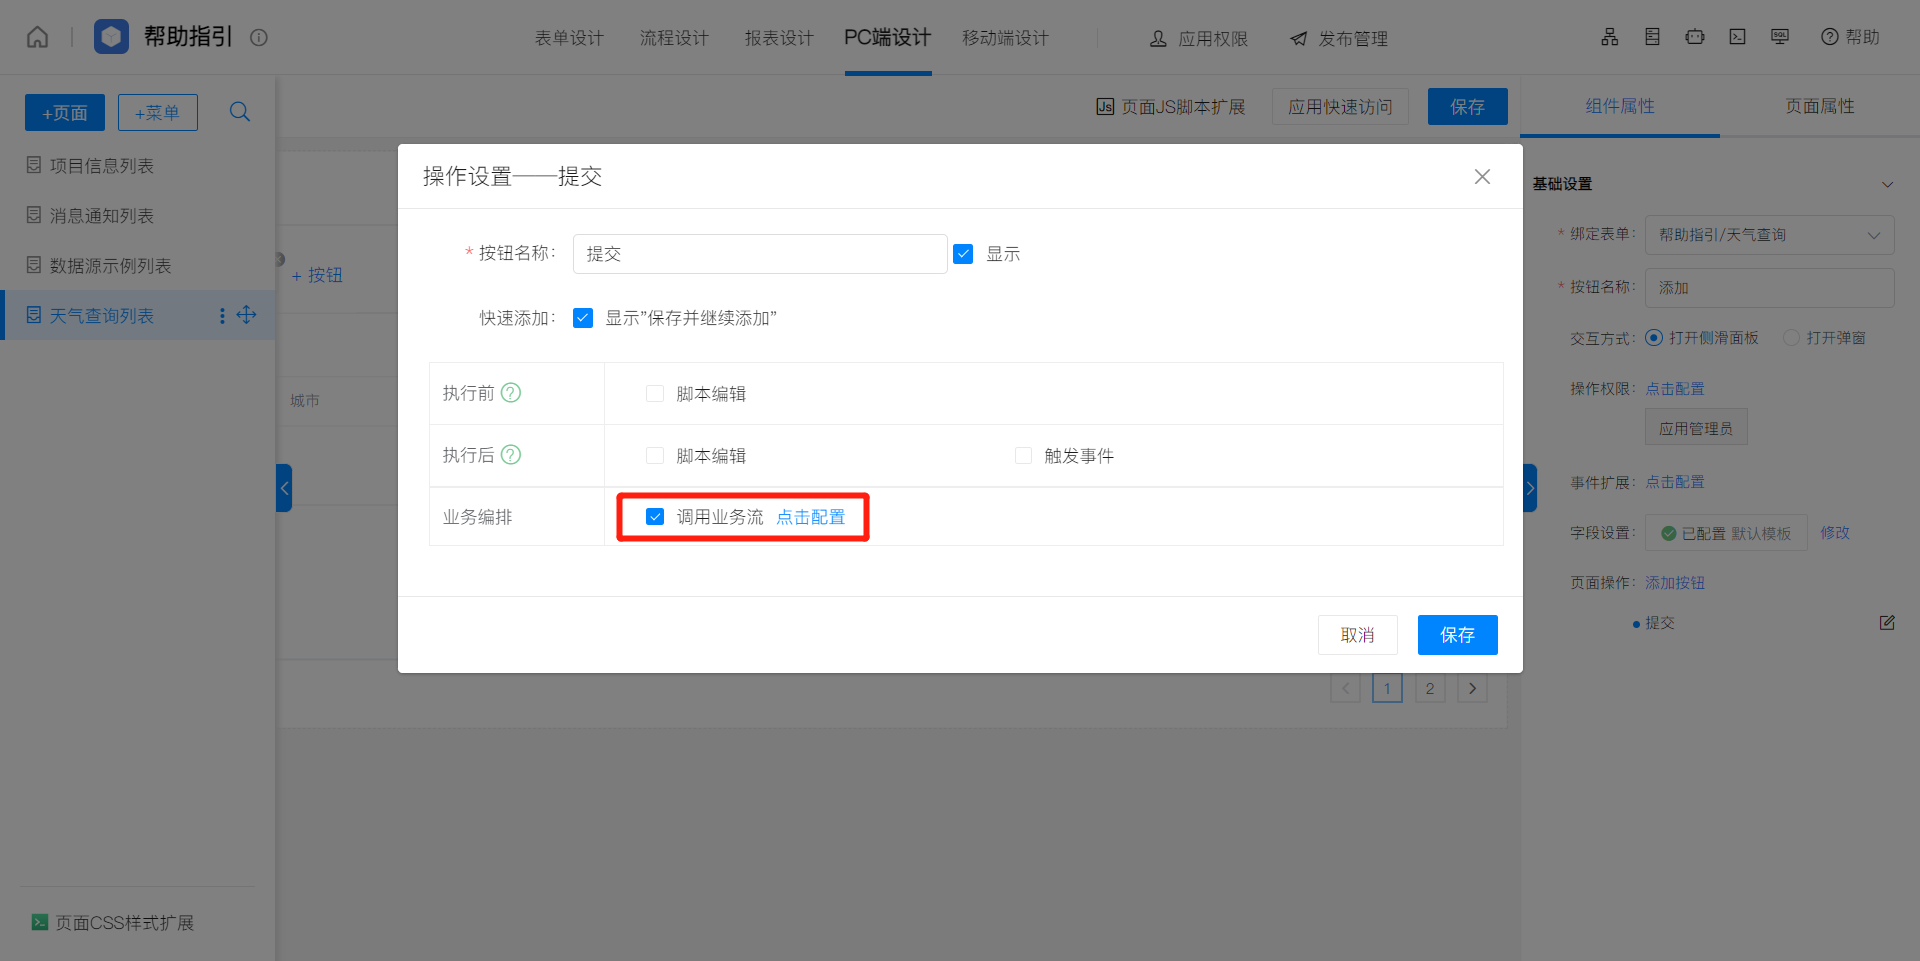Open 页面CSS样式扩展
The width and height of the screenshot is (1920, 961).
pyautogui.click(x=113, y=923)
